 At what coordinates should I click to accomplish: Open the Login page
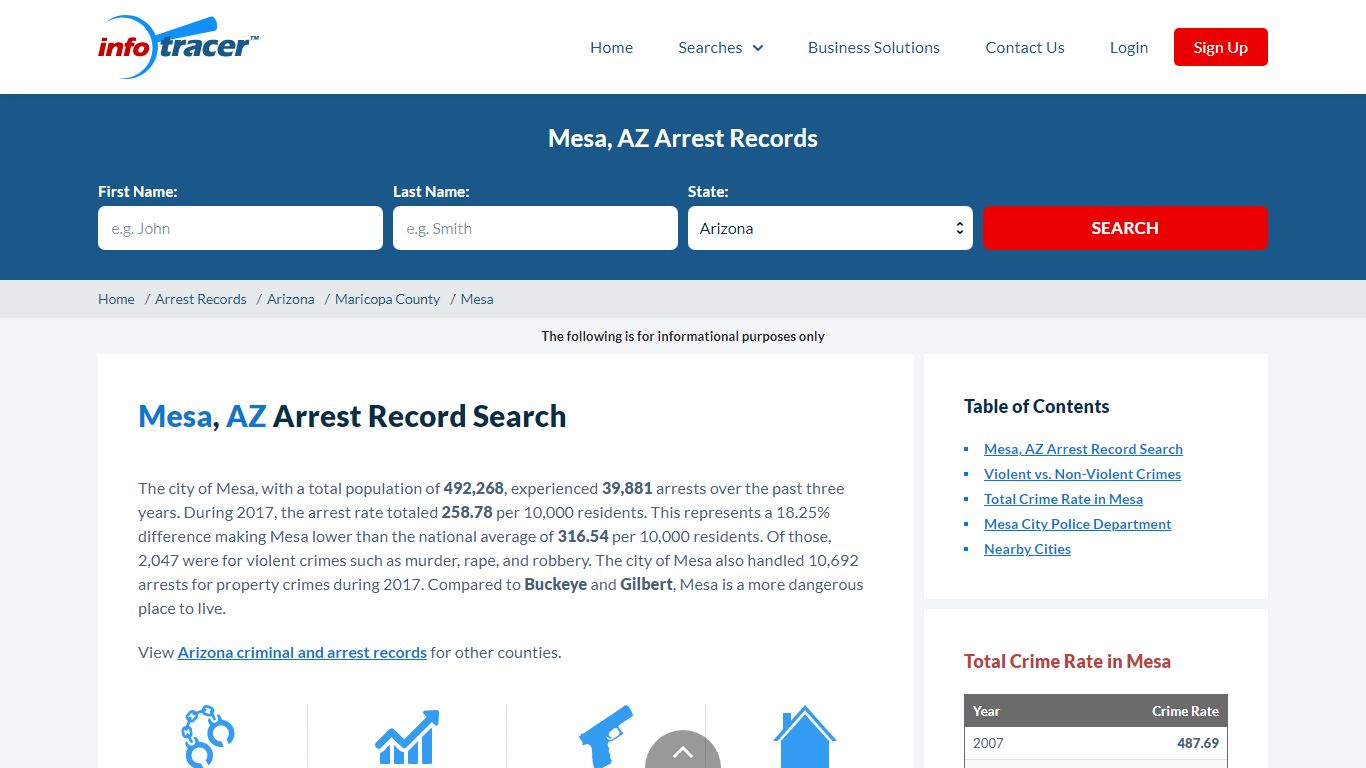(1129, 47)
